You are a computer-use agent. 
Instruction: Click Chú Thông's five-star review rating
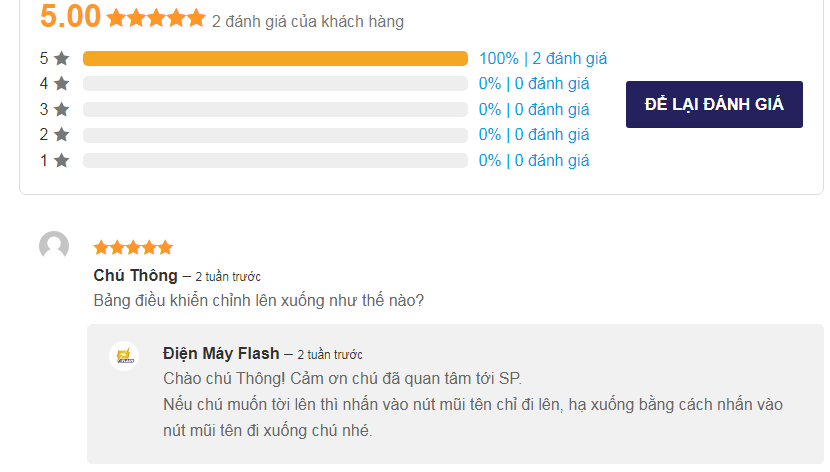tap(133, 247)
